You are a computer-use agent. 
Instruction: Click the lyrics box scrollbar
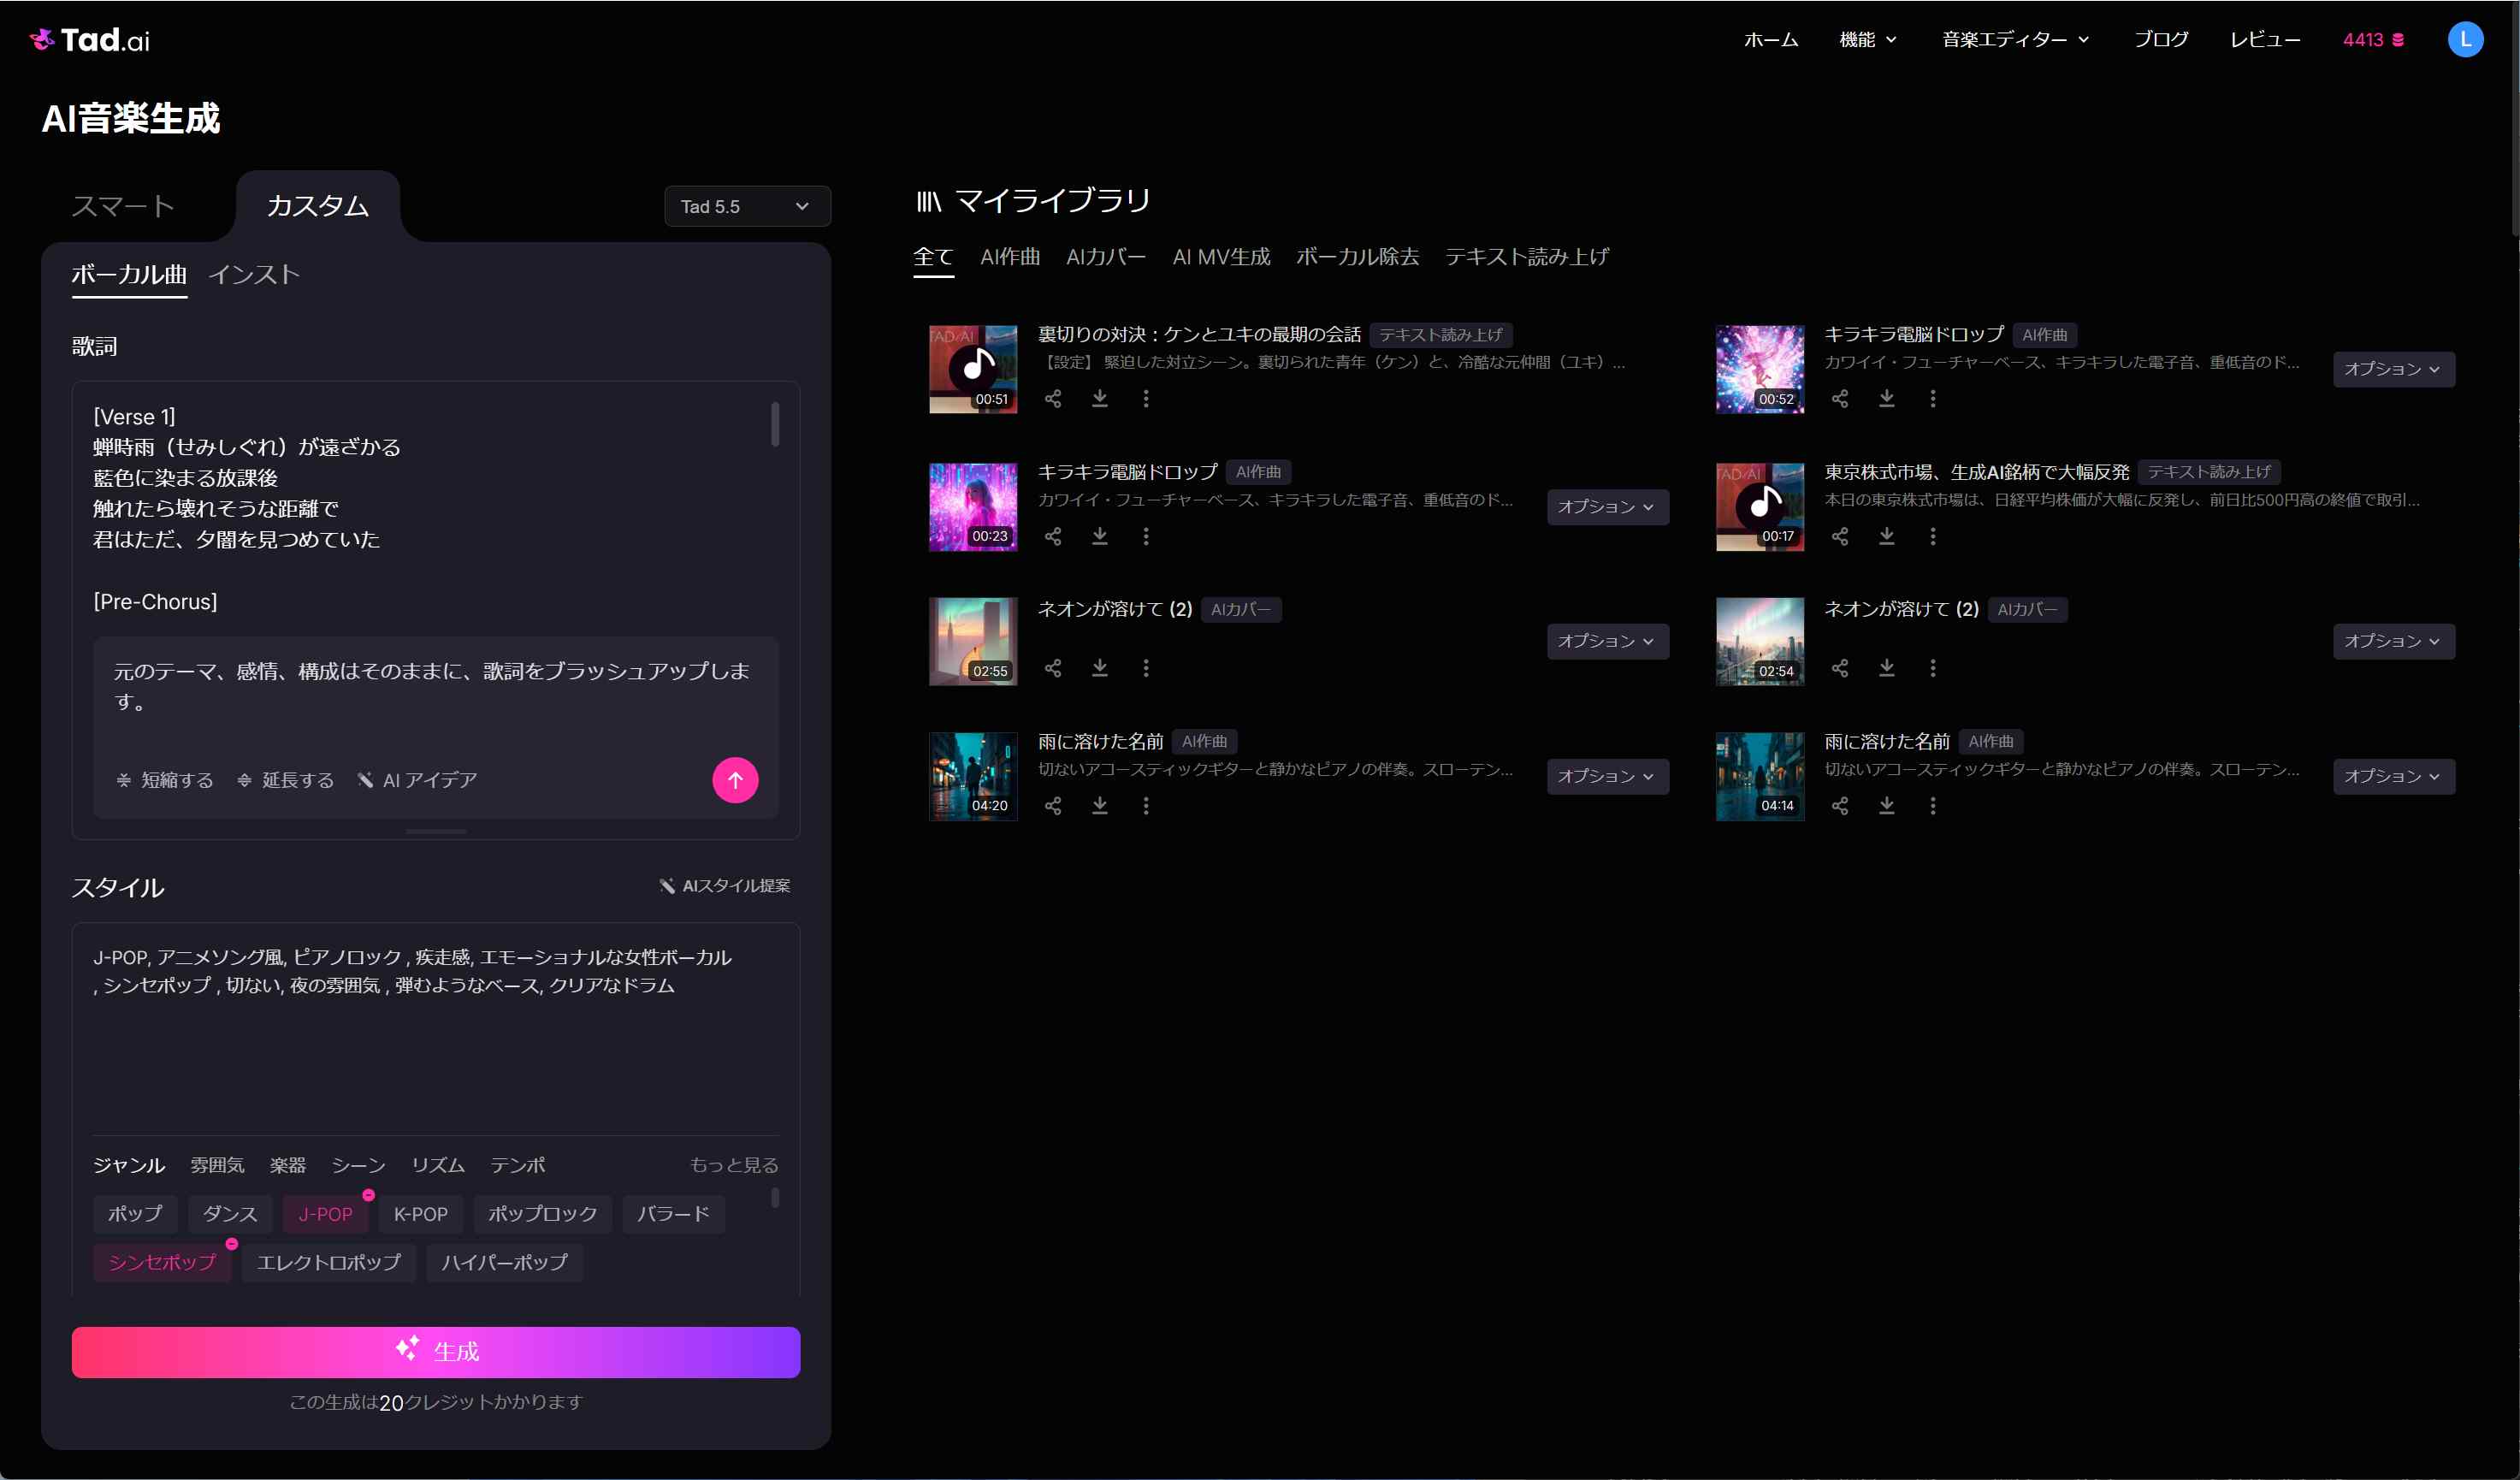click(x=775, y=424)
